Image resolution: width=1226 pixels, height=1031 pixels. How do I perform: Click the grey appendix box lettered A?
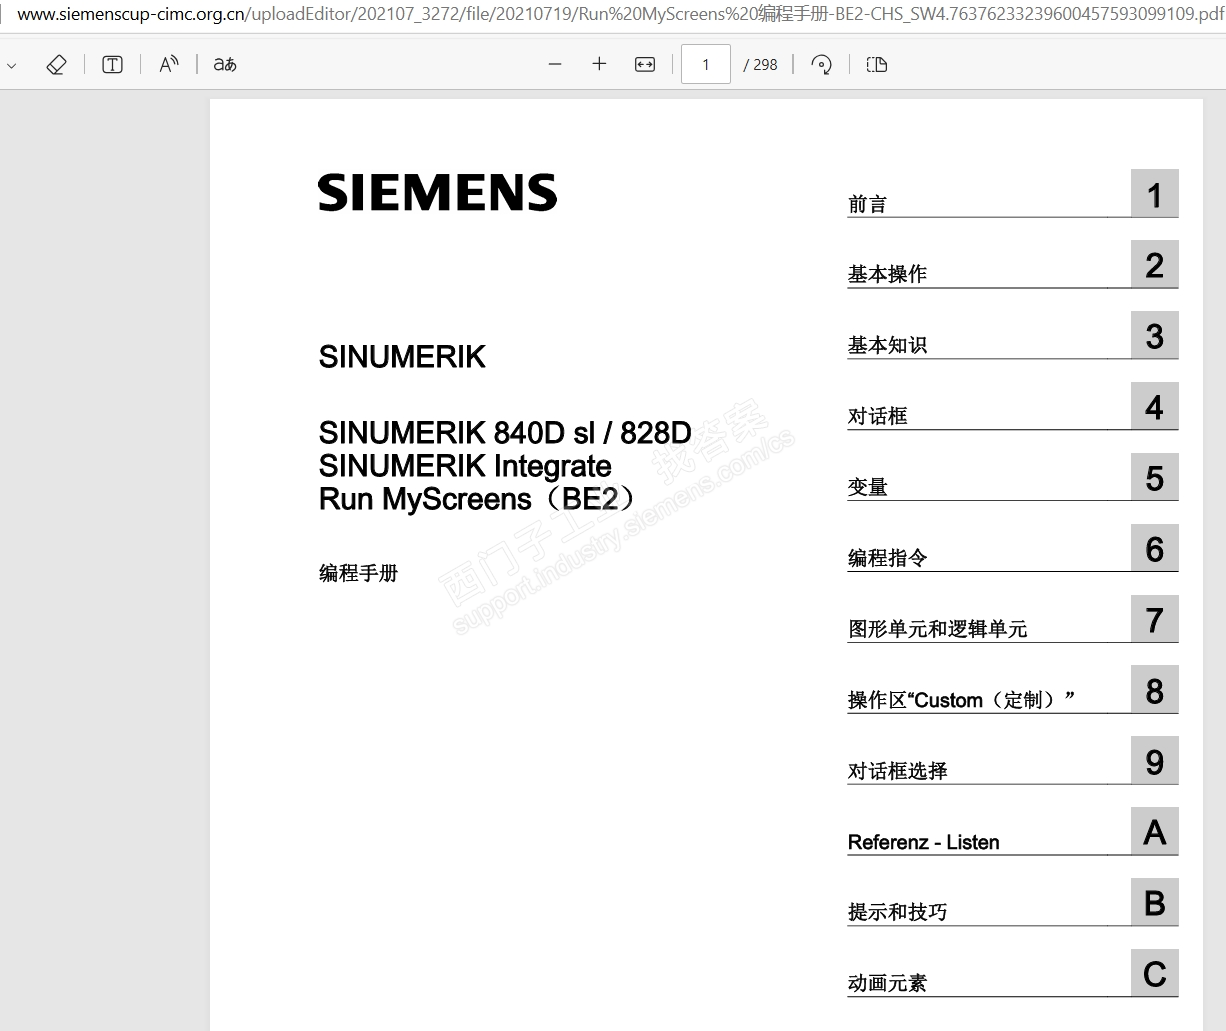(x=1155, y=831)
